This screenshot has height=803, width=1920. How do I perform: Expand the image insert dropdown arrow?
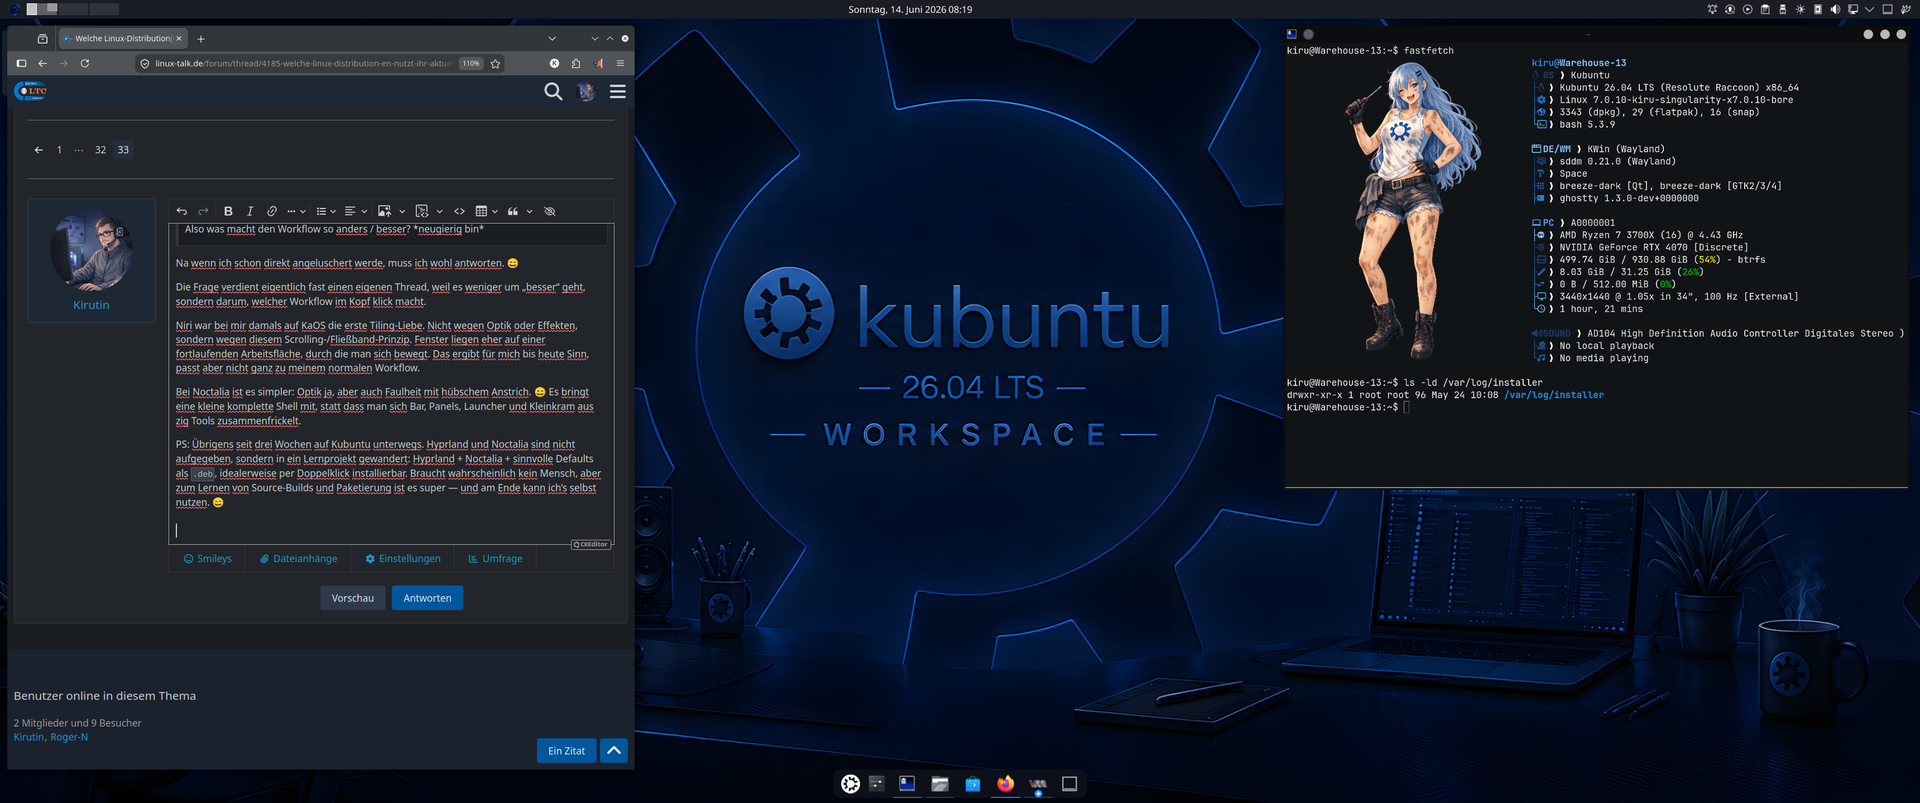tap(402, 211)
